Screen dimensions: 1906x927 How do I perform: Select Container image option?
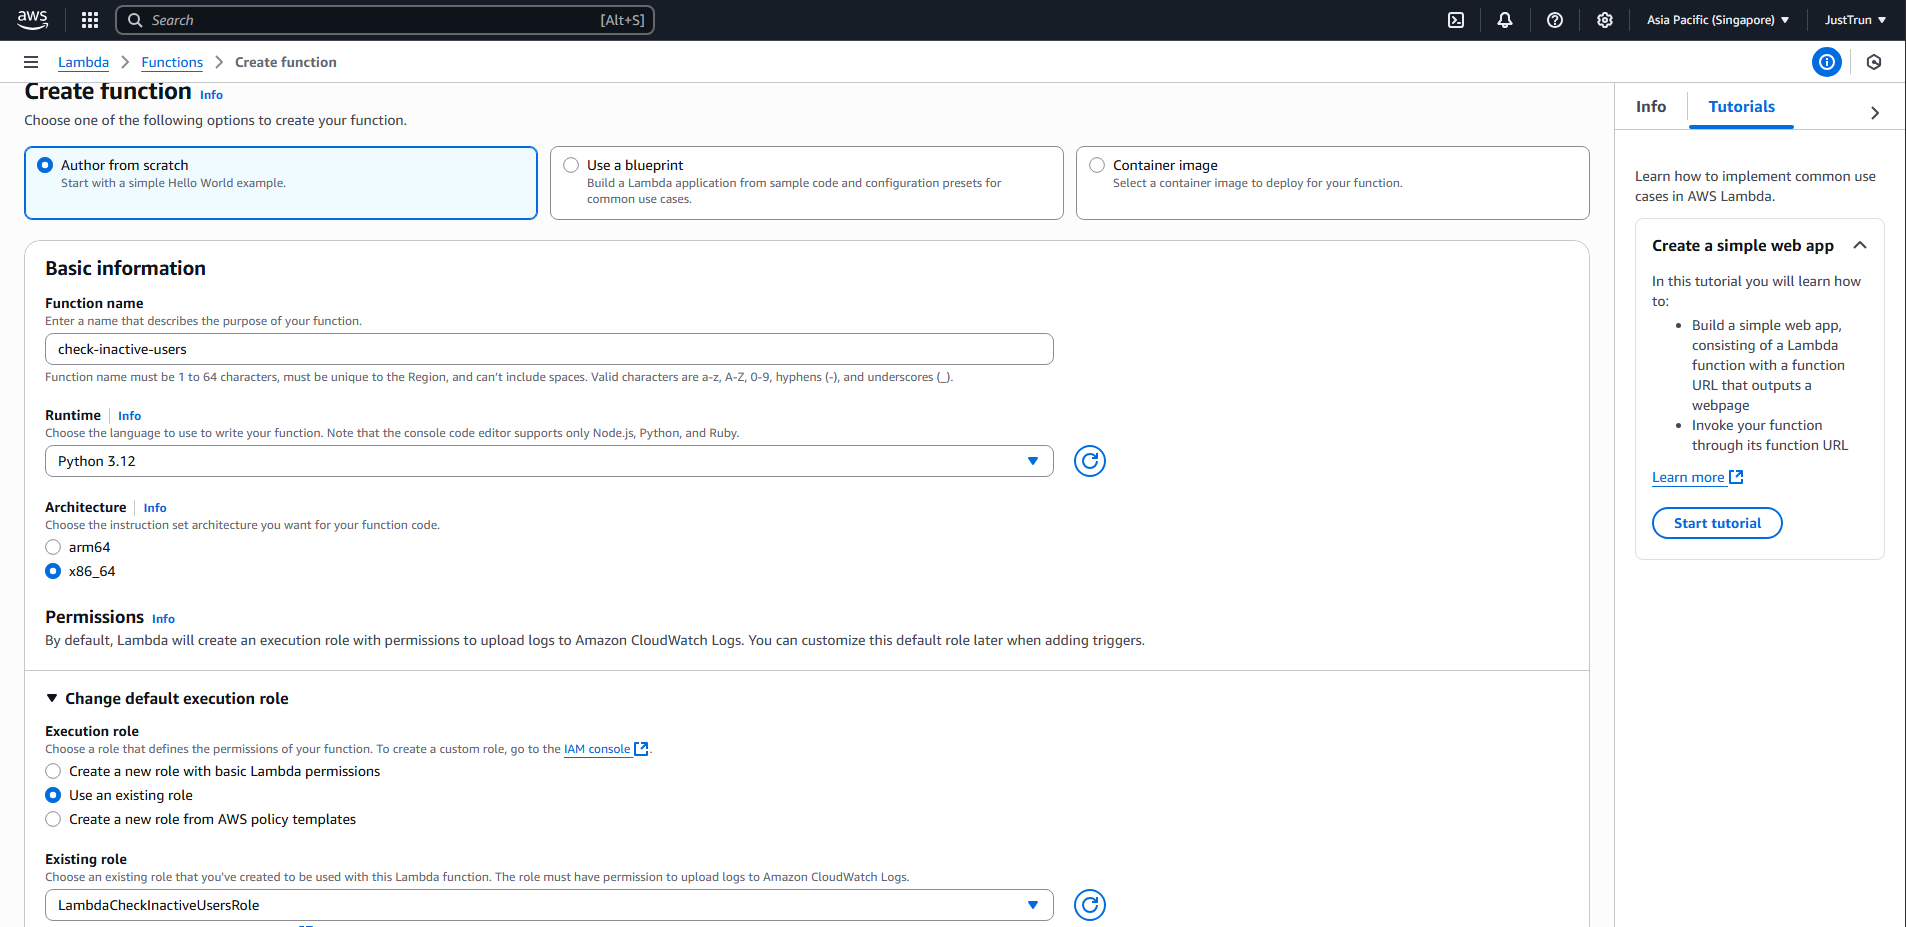pyautogui.click(x=1097, y=165)
